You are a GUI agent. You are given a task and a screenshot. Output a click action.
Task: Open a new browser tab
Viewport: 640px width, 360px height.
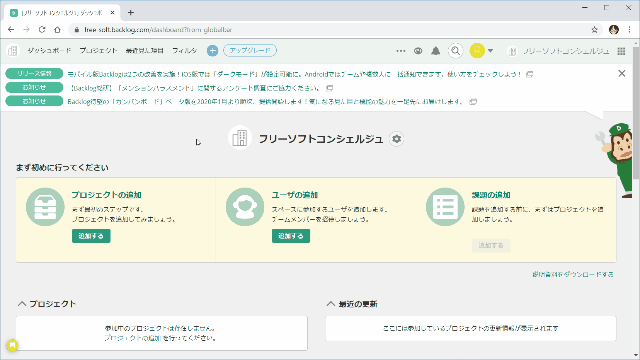pos(131,13)
